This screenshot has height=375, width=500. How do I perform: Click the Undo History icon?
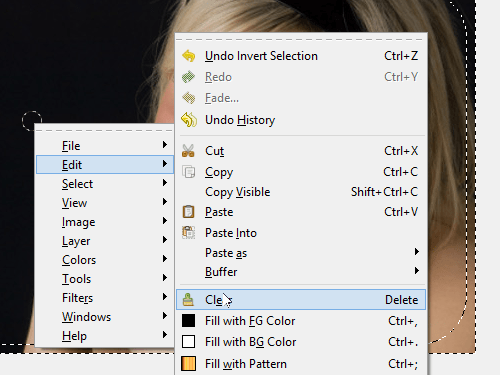(x=189, y=120)
